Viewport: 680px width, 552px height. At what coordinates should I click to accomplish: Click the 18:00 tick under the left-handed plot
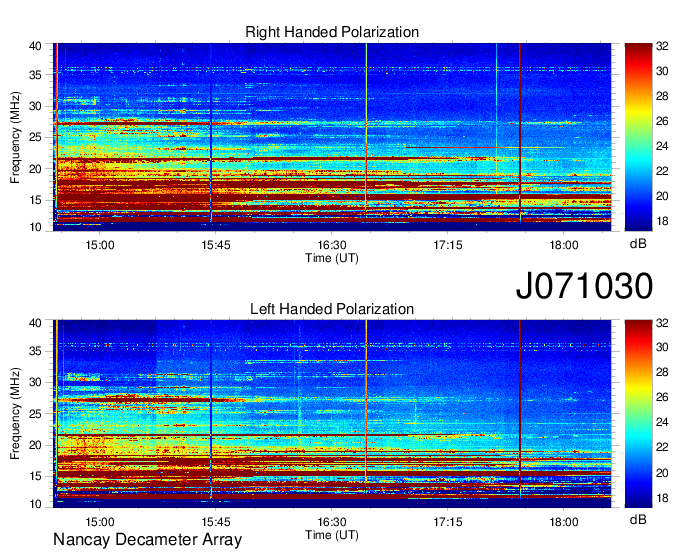click(x=564, y=522)
